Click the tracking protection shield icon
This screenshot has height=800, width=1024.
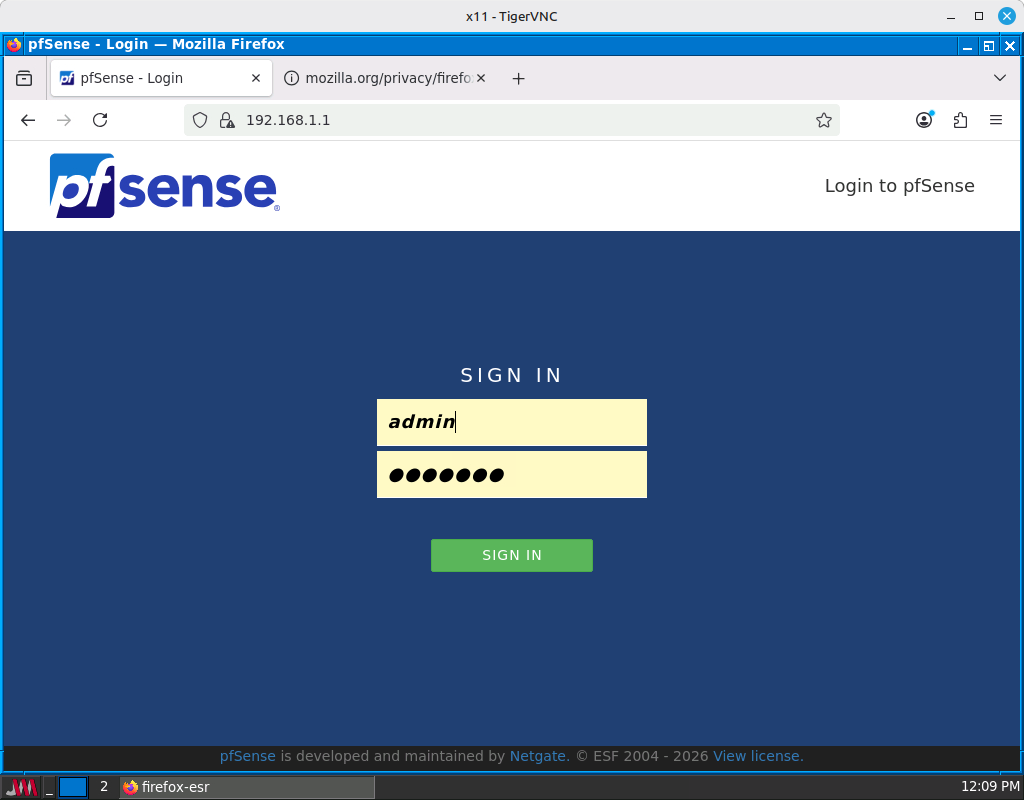coord(199,120)
